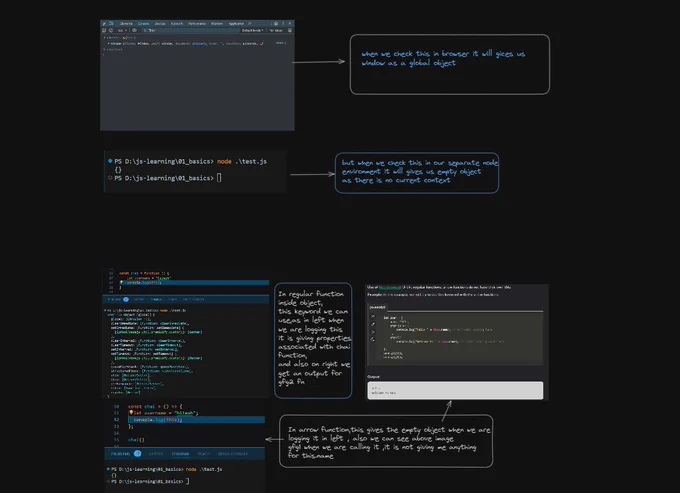Screen dimensions: 680x493
Task: Open the Sources tab in DevTools
Action: coord(160,23)
